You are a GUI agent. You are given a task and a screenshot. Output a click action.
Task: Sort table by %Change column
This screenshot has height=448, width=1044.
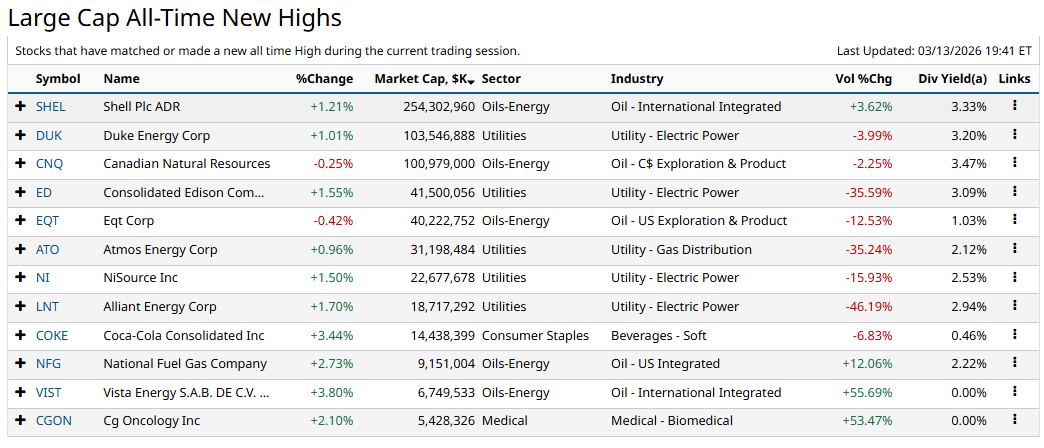[x=324, y=79]
